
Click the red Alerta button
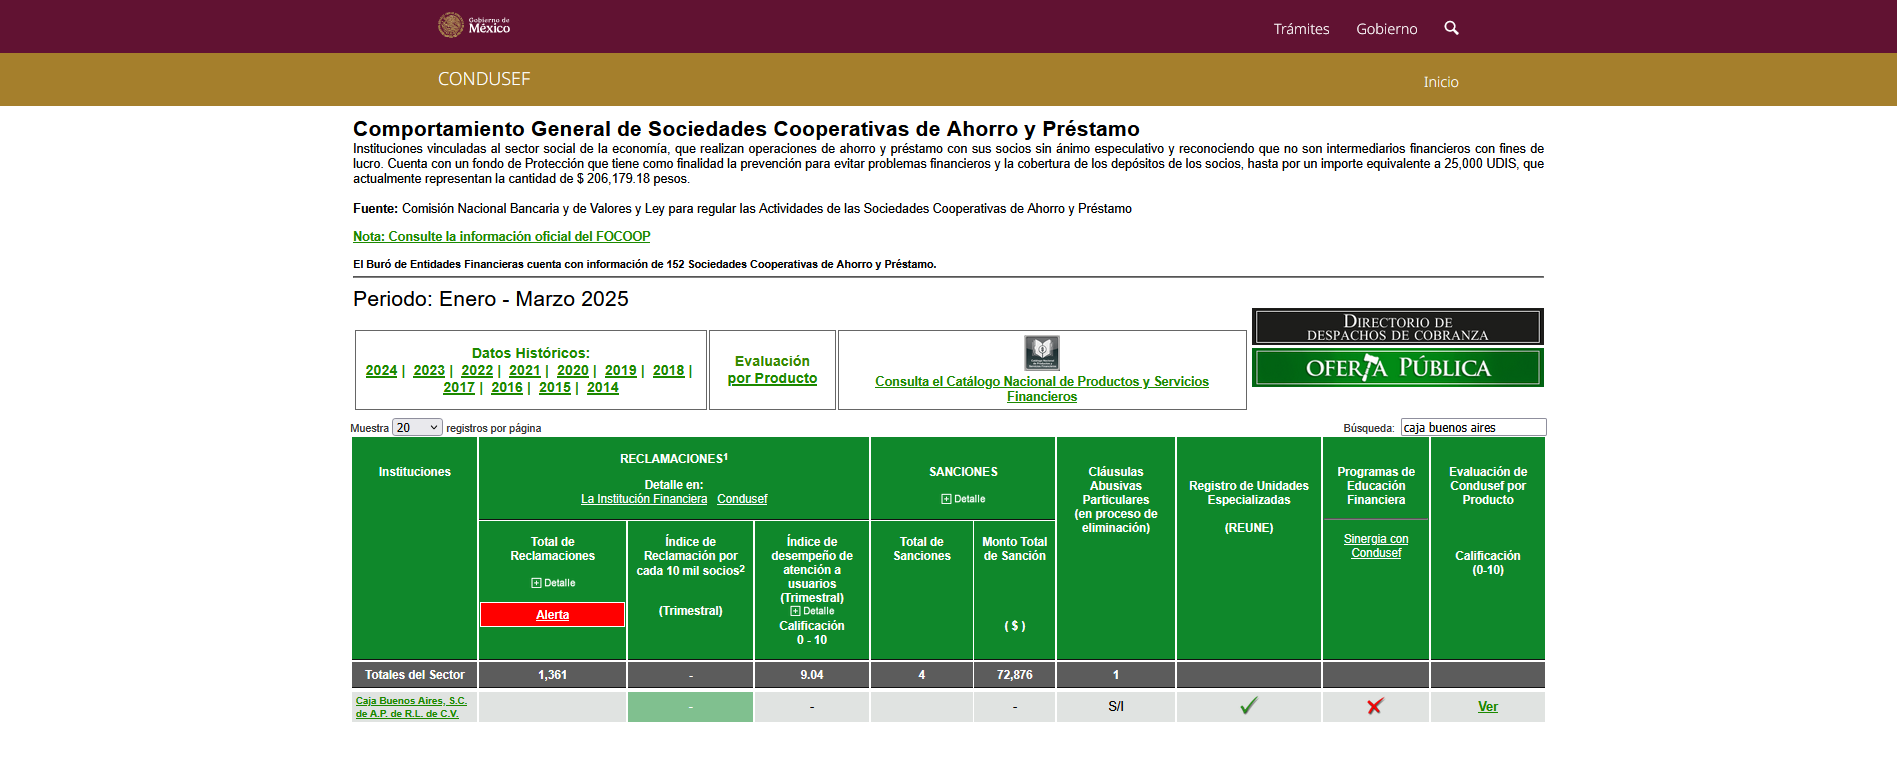(552, 615)
